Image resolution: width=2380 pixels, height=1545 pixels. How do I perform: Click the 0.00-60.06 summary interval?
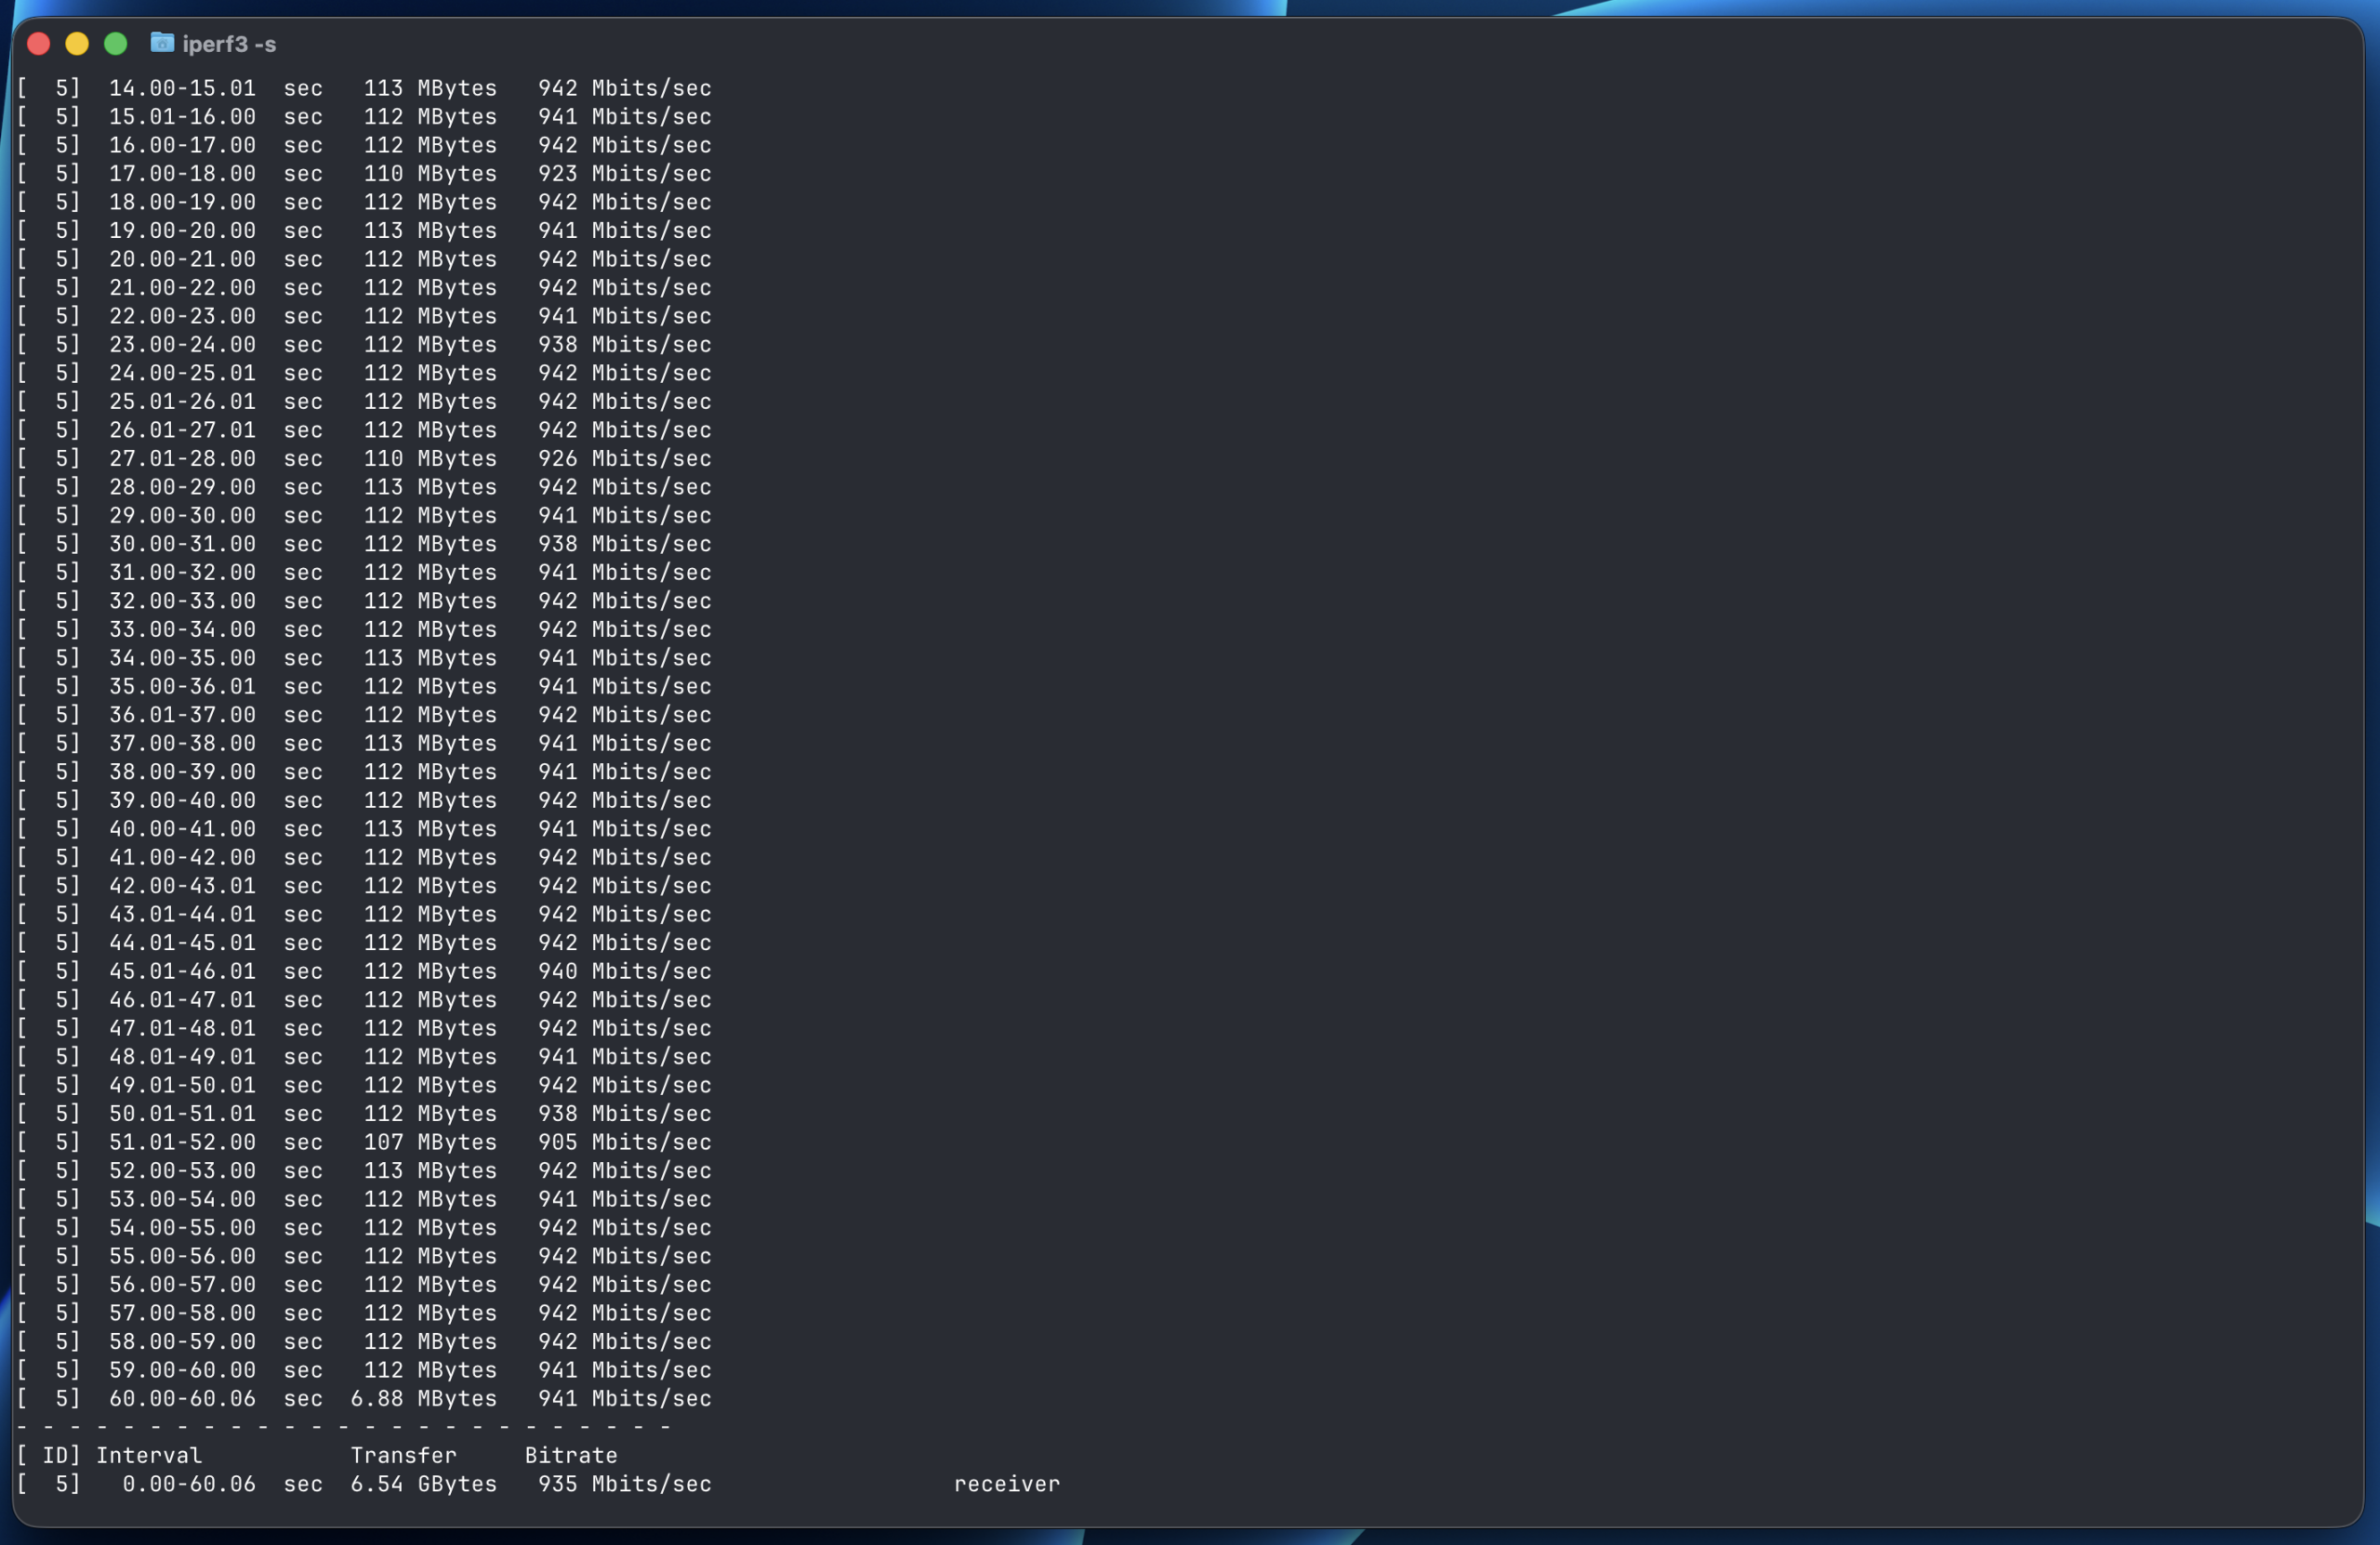coord(189,1484)
